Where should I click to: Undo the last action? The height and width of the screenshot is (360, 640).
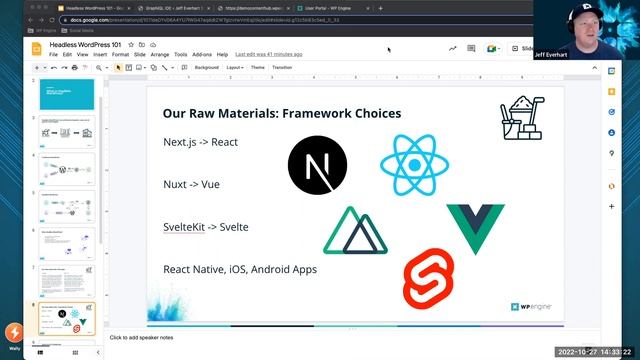pos(54,68)
